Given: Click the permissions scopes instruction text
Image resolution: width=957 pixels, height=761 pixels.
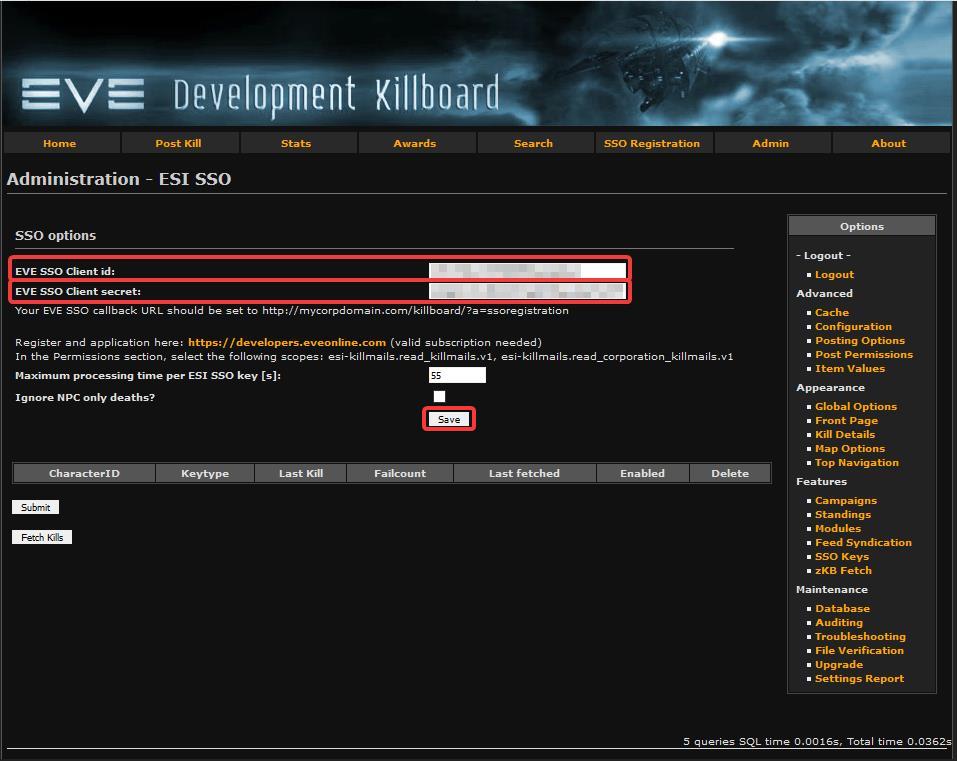Looking at the screenshot, I should [374, 356].
